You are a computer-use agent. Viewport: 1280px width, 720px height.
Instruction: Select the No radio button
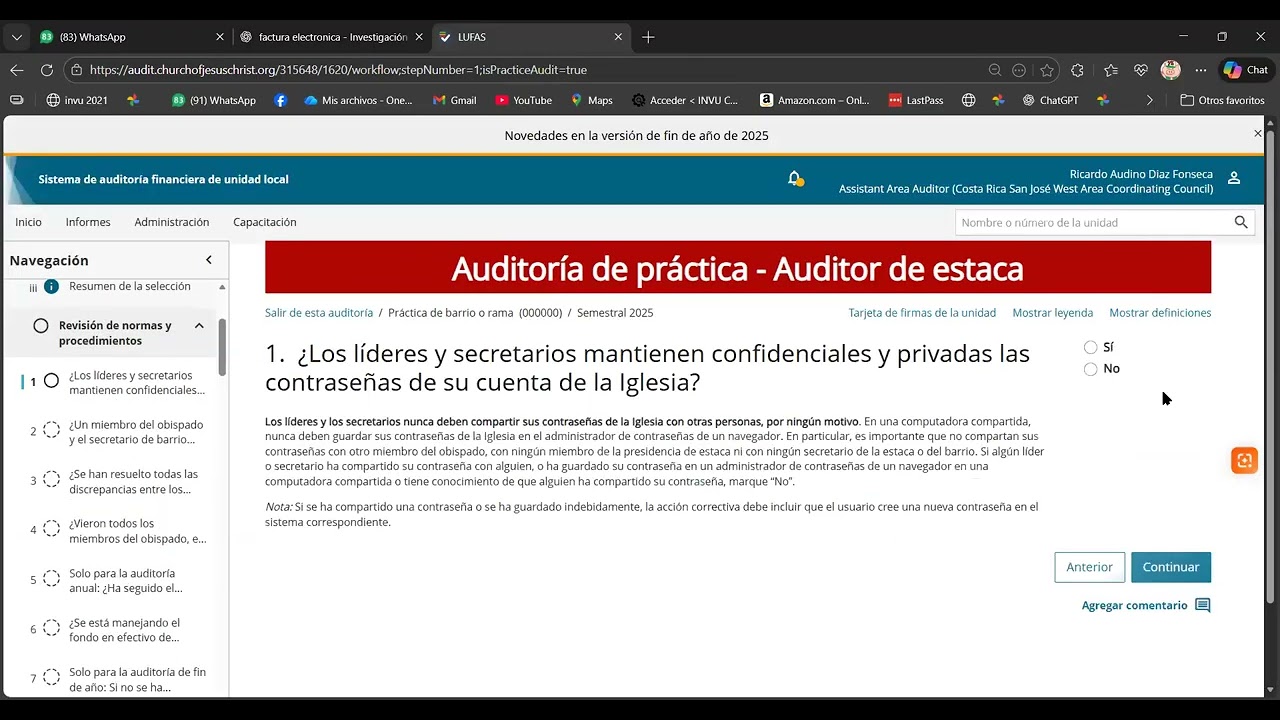[x=1090, y=369]
